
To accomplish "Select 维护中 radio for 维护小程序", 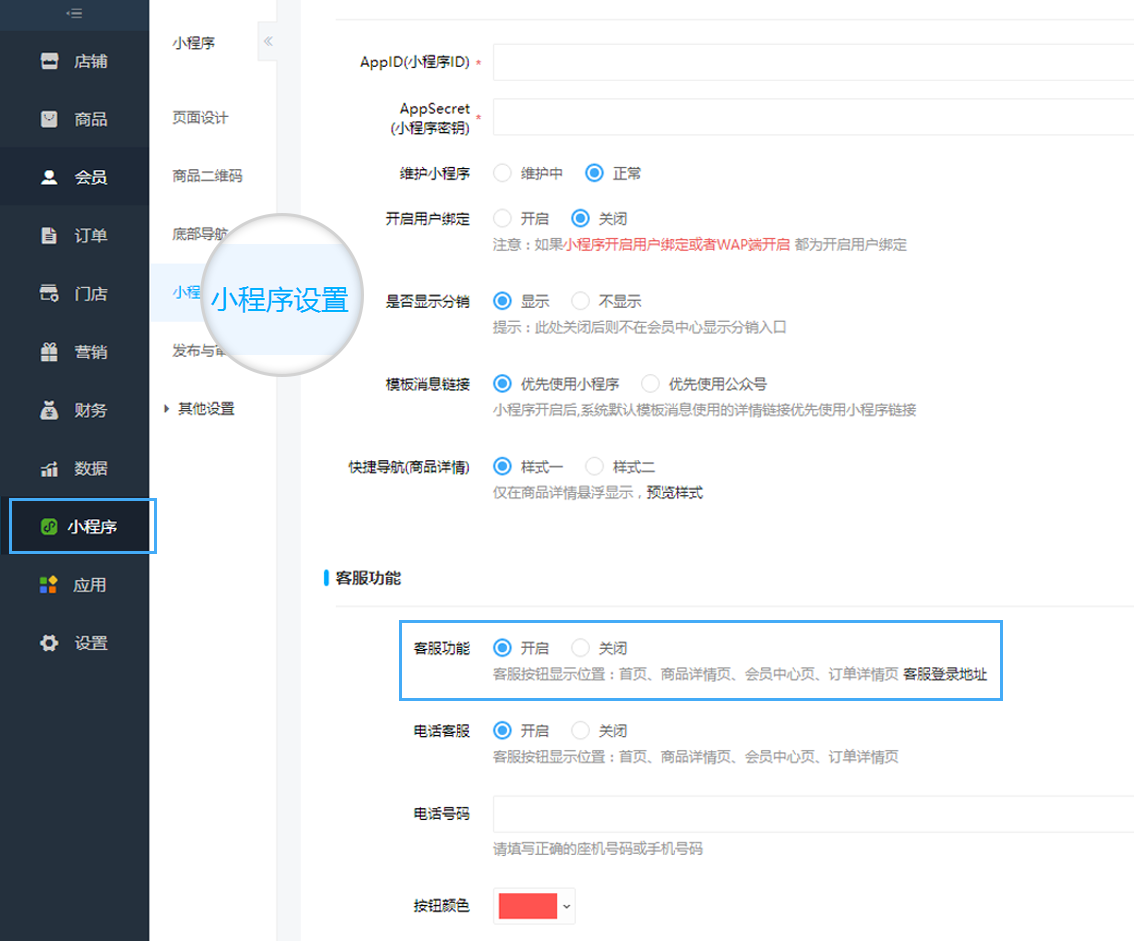I will pos(502,172).
